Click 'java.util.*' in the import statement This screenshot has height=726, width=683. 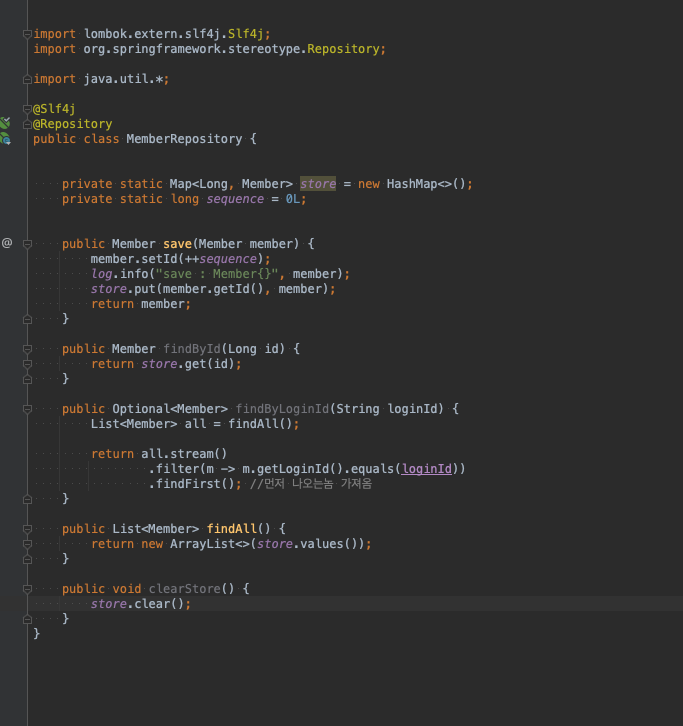(123, 79)
